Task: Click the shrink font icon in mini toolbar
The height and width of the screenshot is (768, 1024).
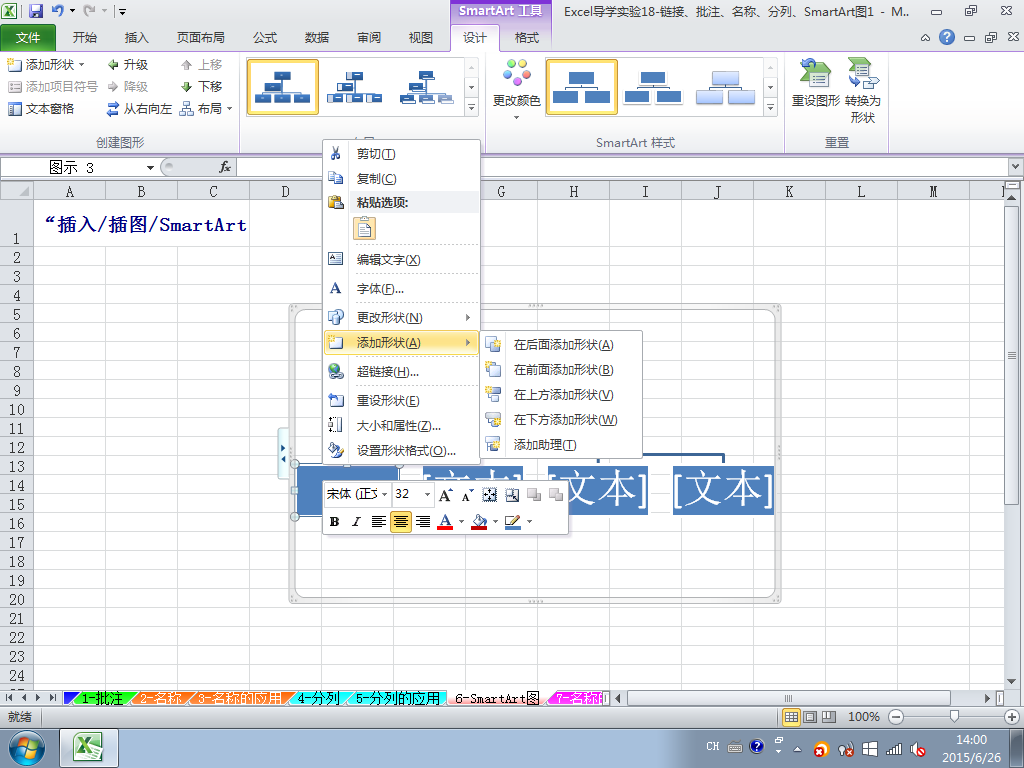Action: 467,495
